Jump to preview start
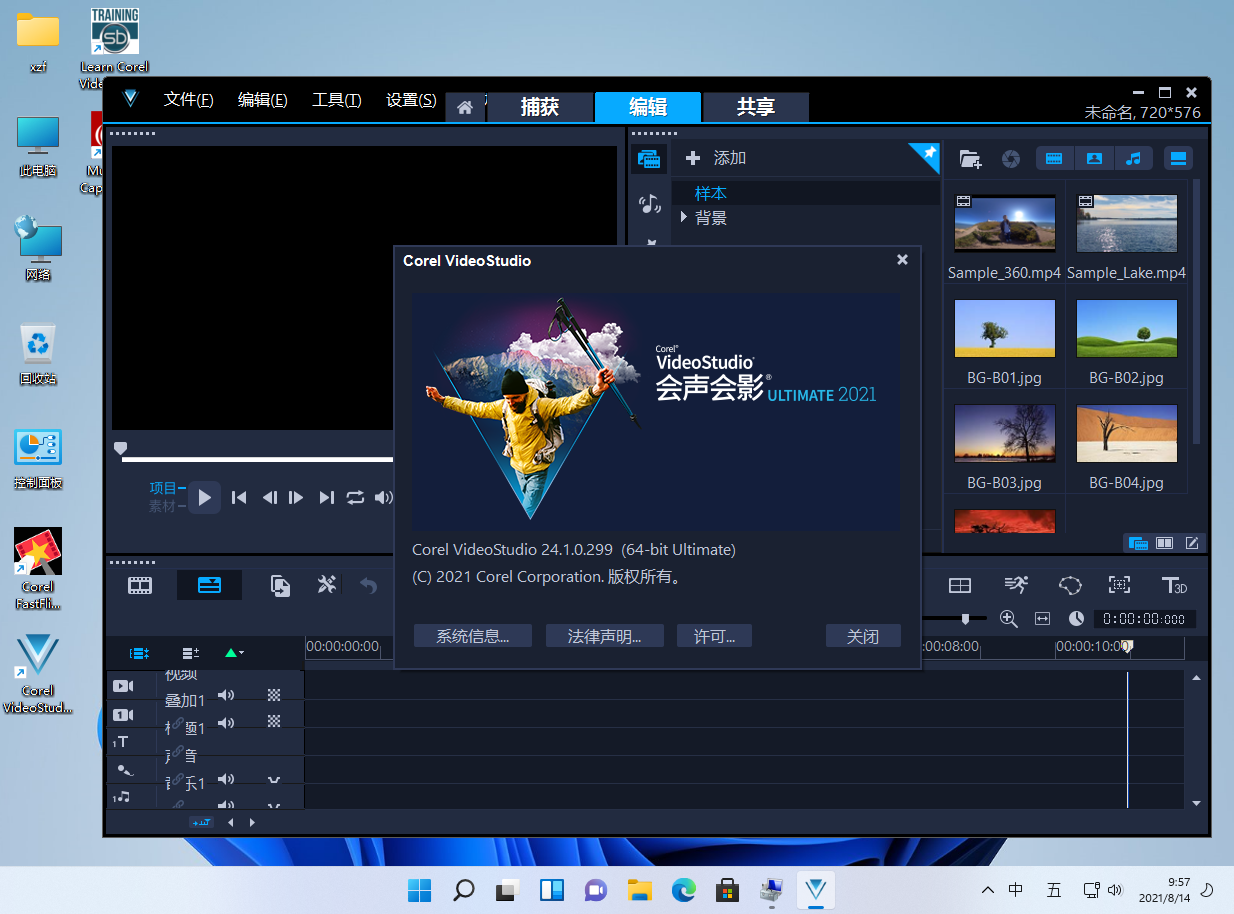 (239, 497)
